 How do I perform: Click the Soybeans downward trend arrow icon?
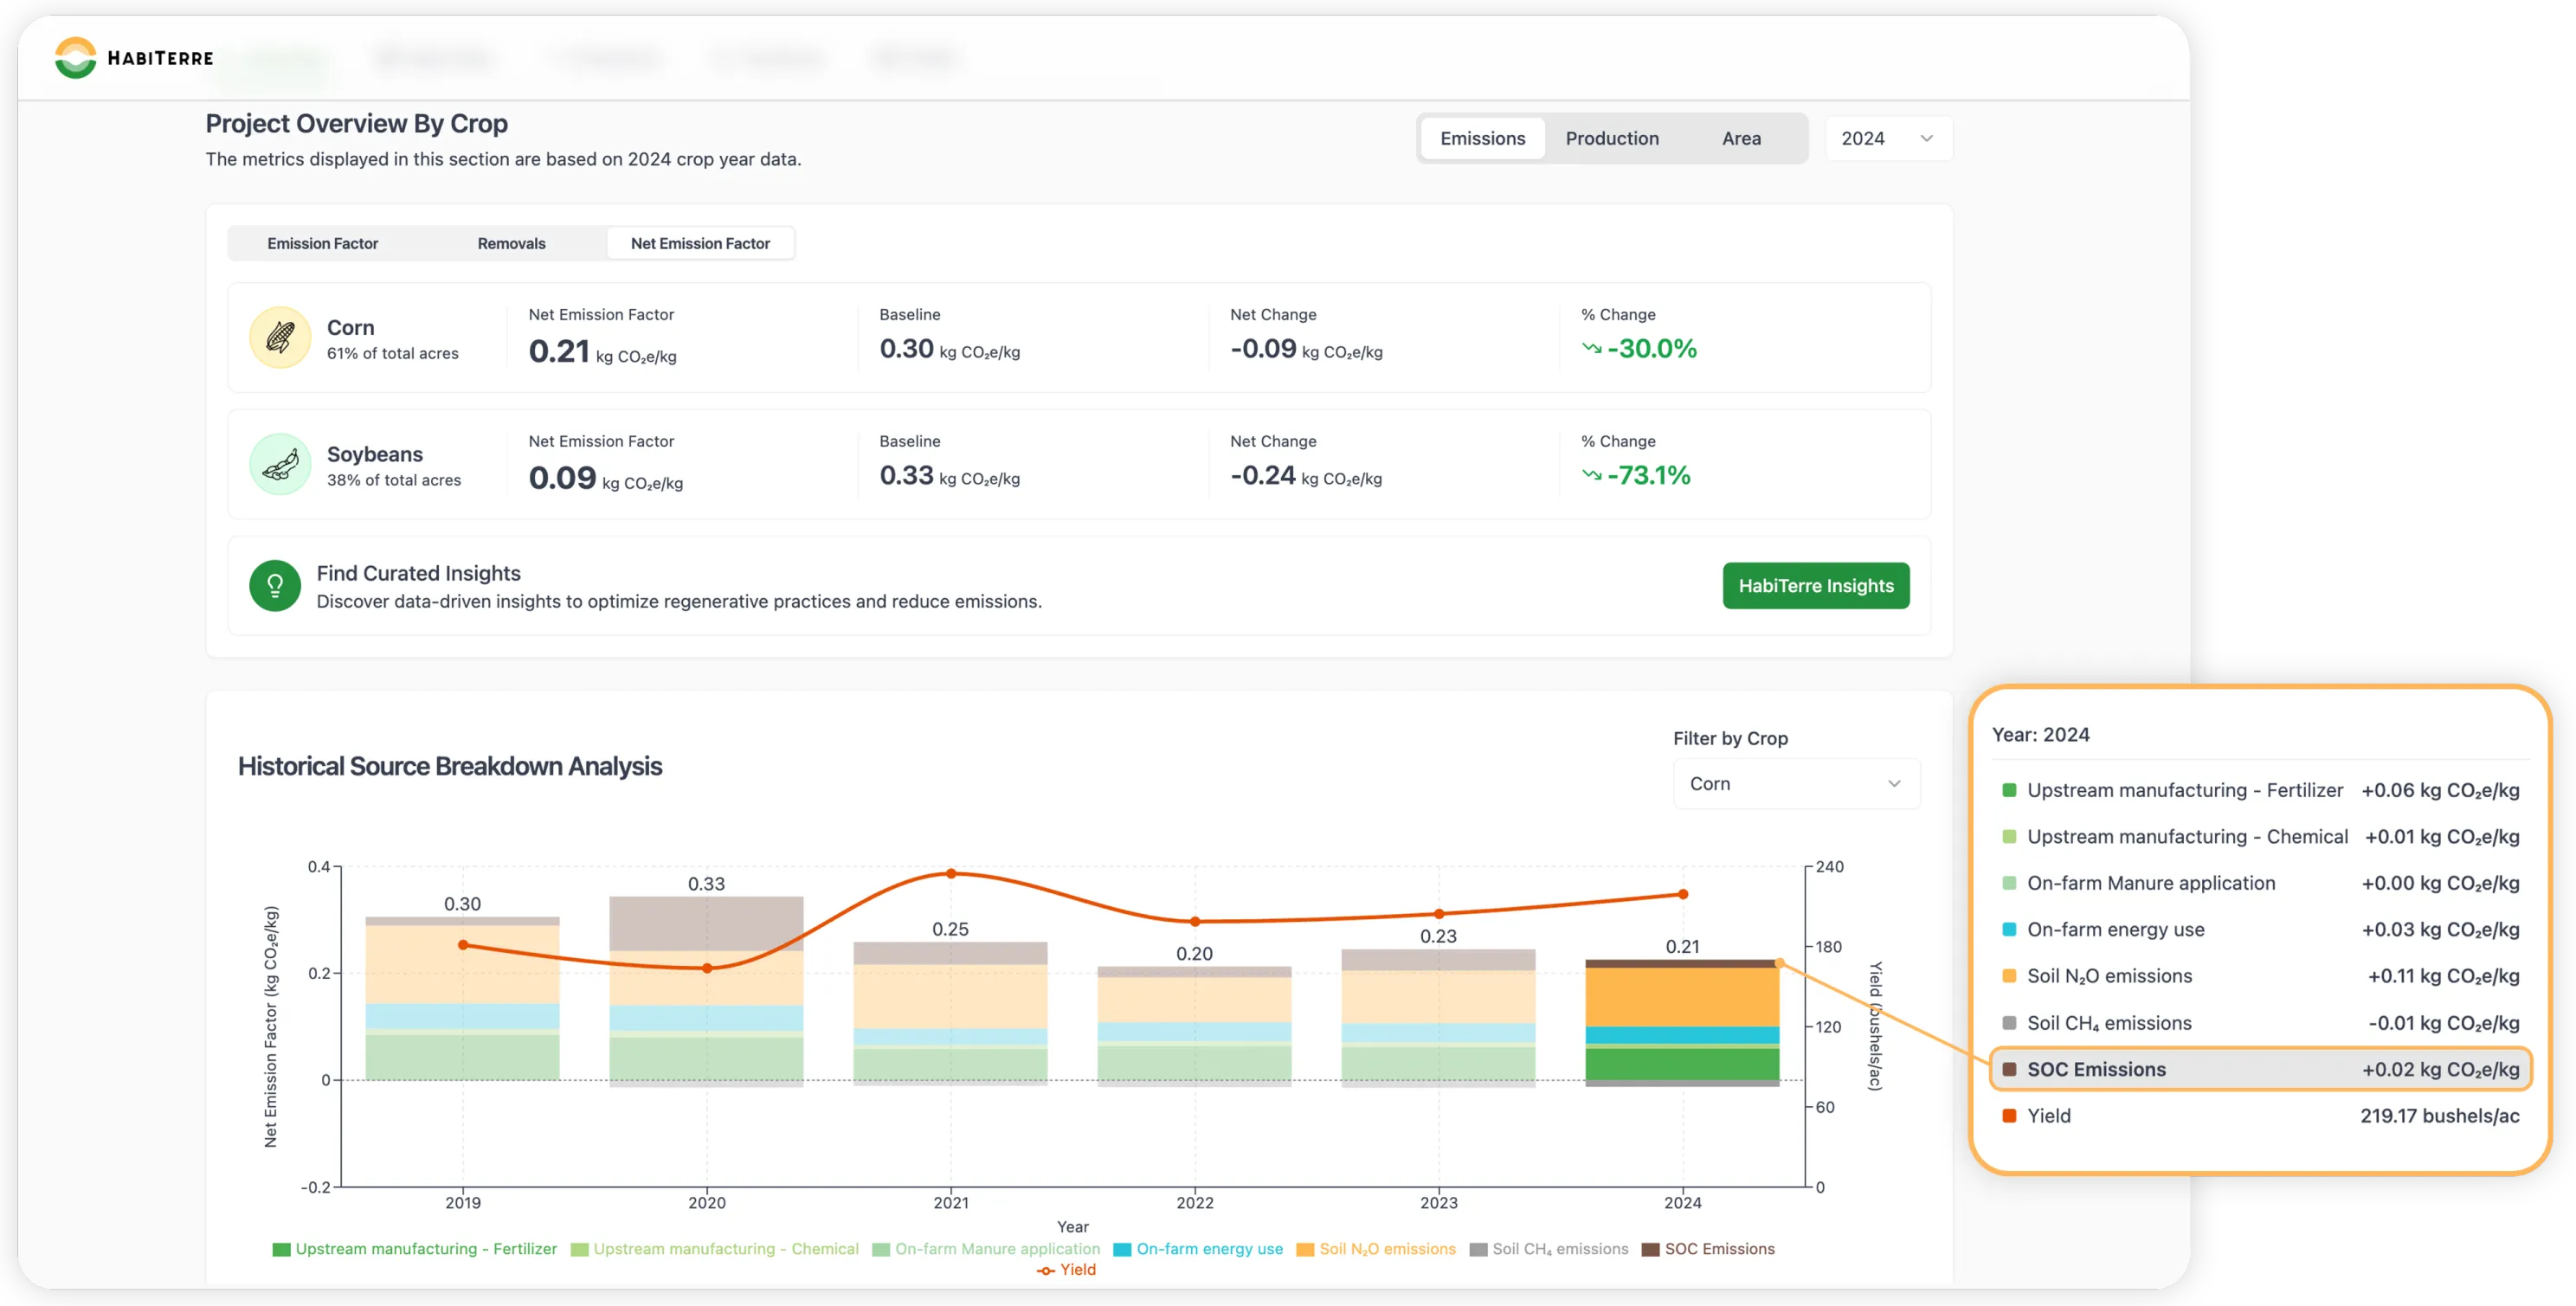click(x=1591, y=475)
